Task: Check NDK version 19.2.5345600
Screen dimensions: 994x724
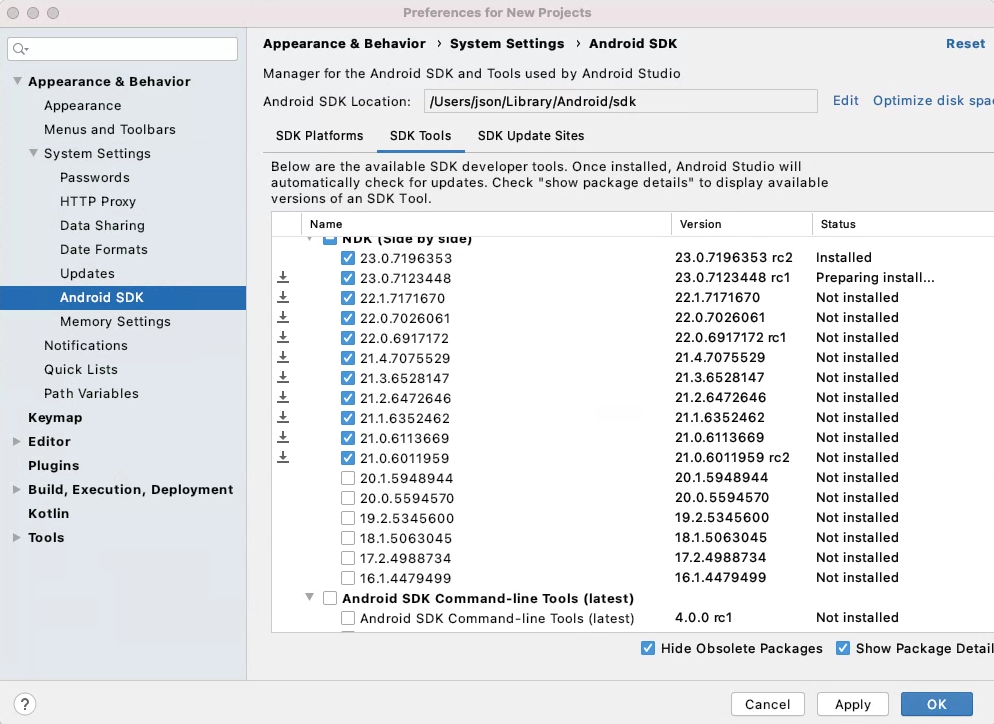Action: (347, 518)
